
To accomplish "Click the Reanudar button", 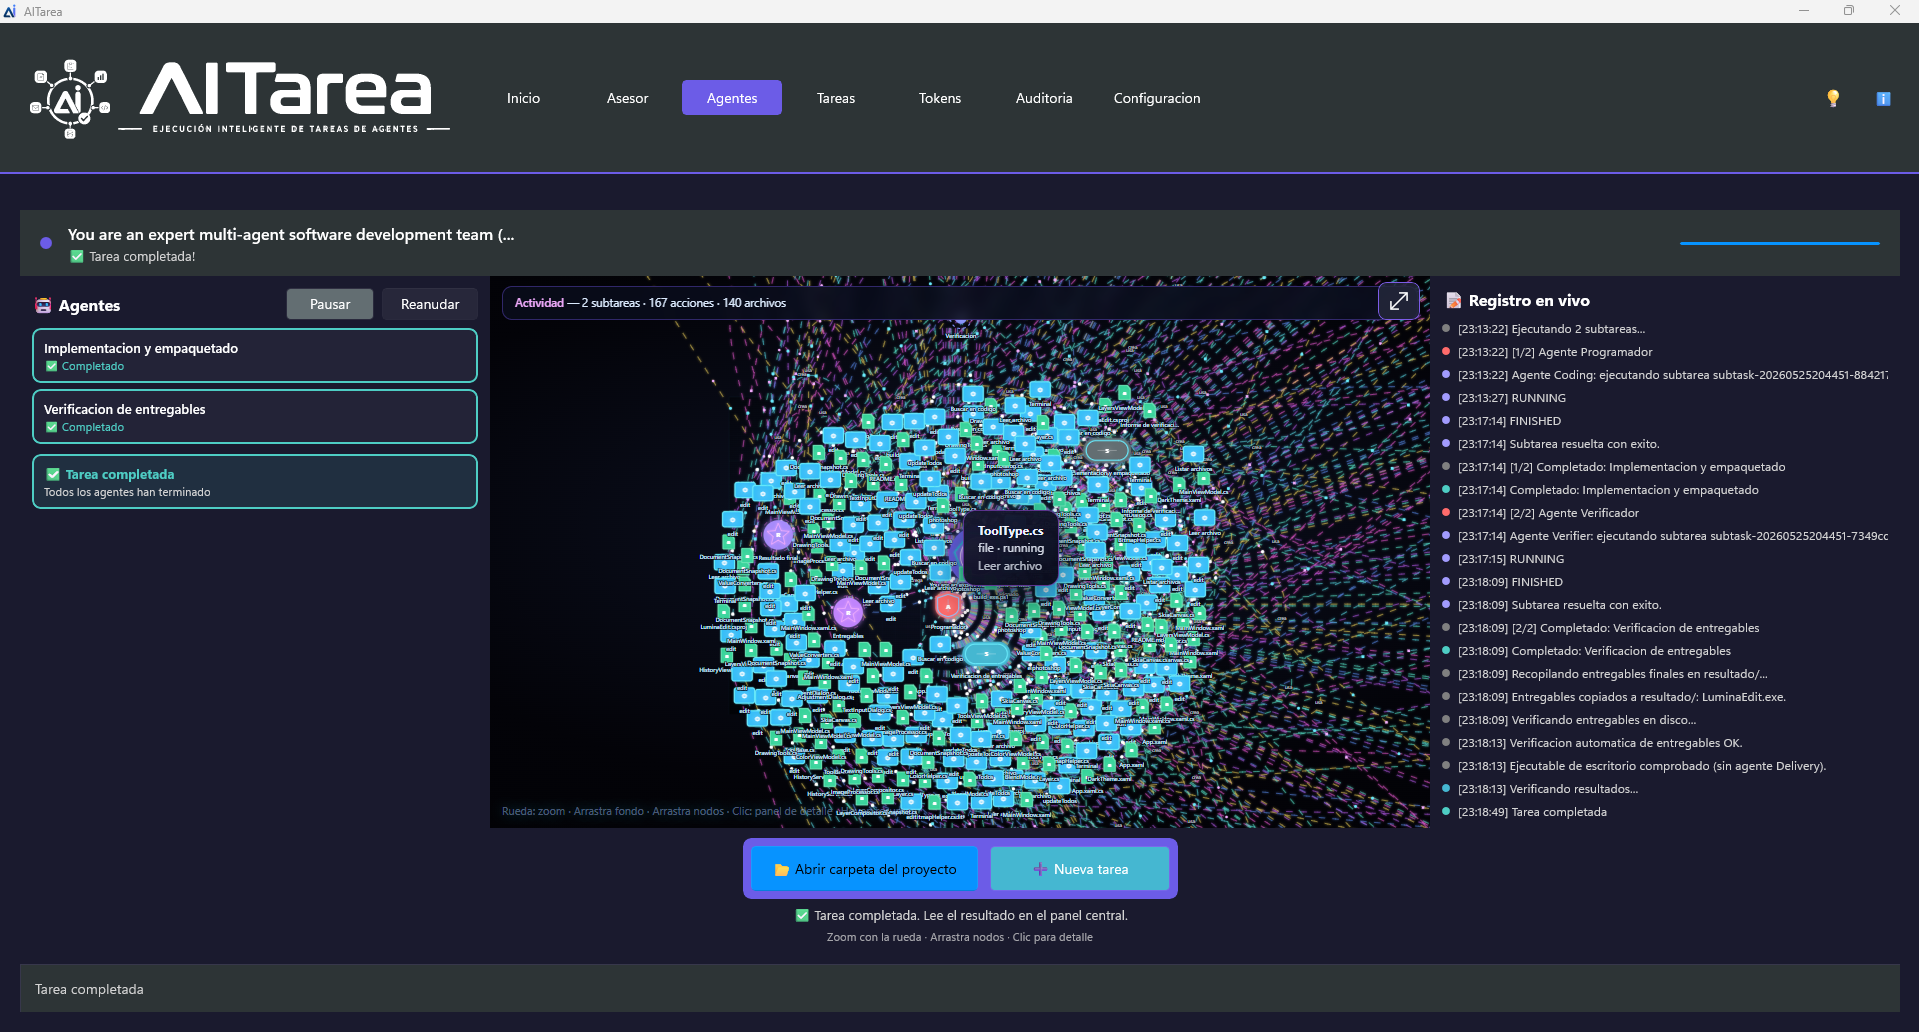I will (430, 304).
